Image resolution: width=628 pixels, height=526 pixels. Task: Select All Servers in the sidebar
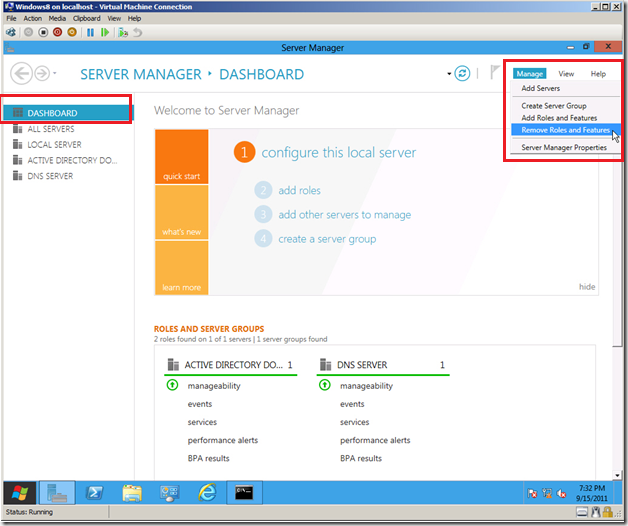[68, 129]
